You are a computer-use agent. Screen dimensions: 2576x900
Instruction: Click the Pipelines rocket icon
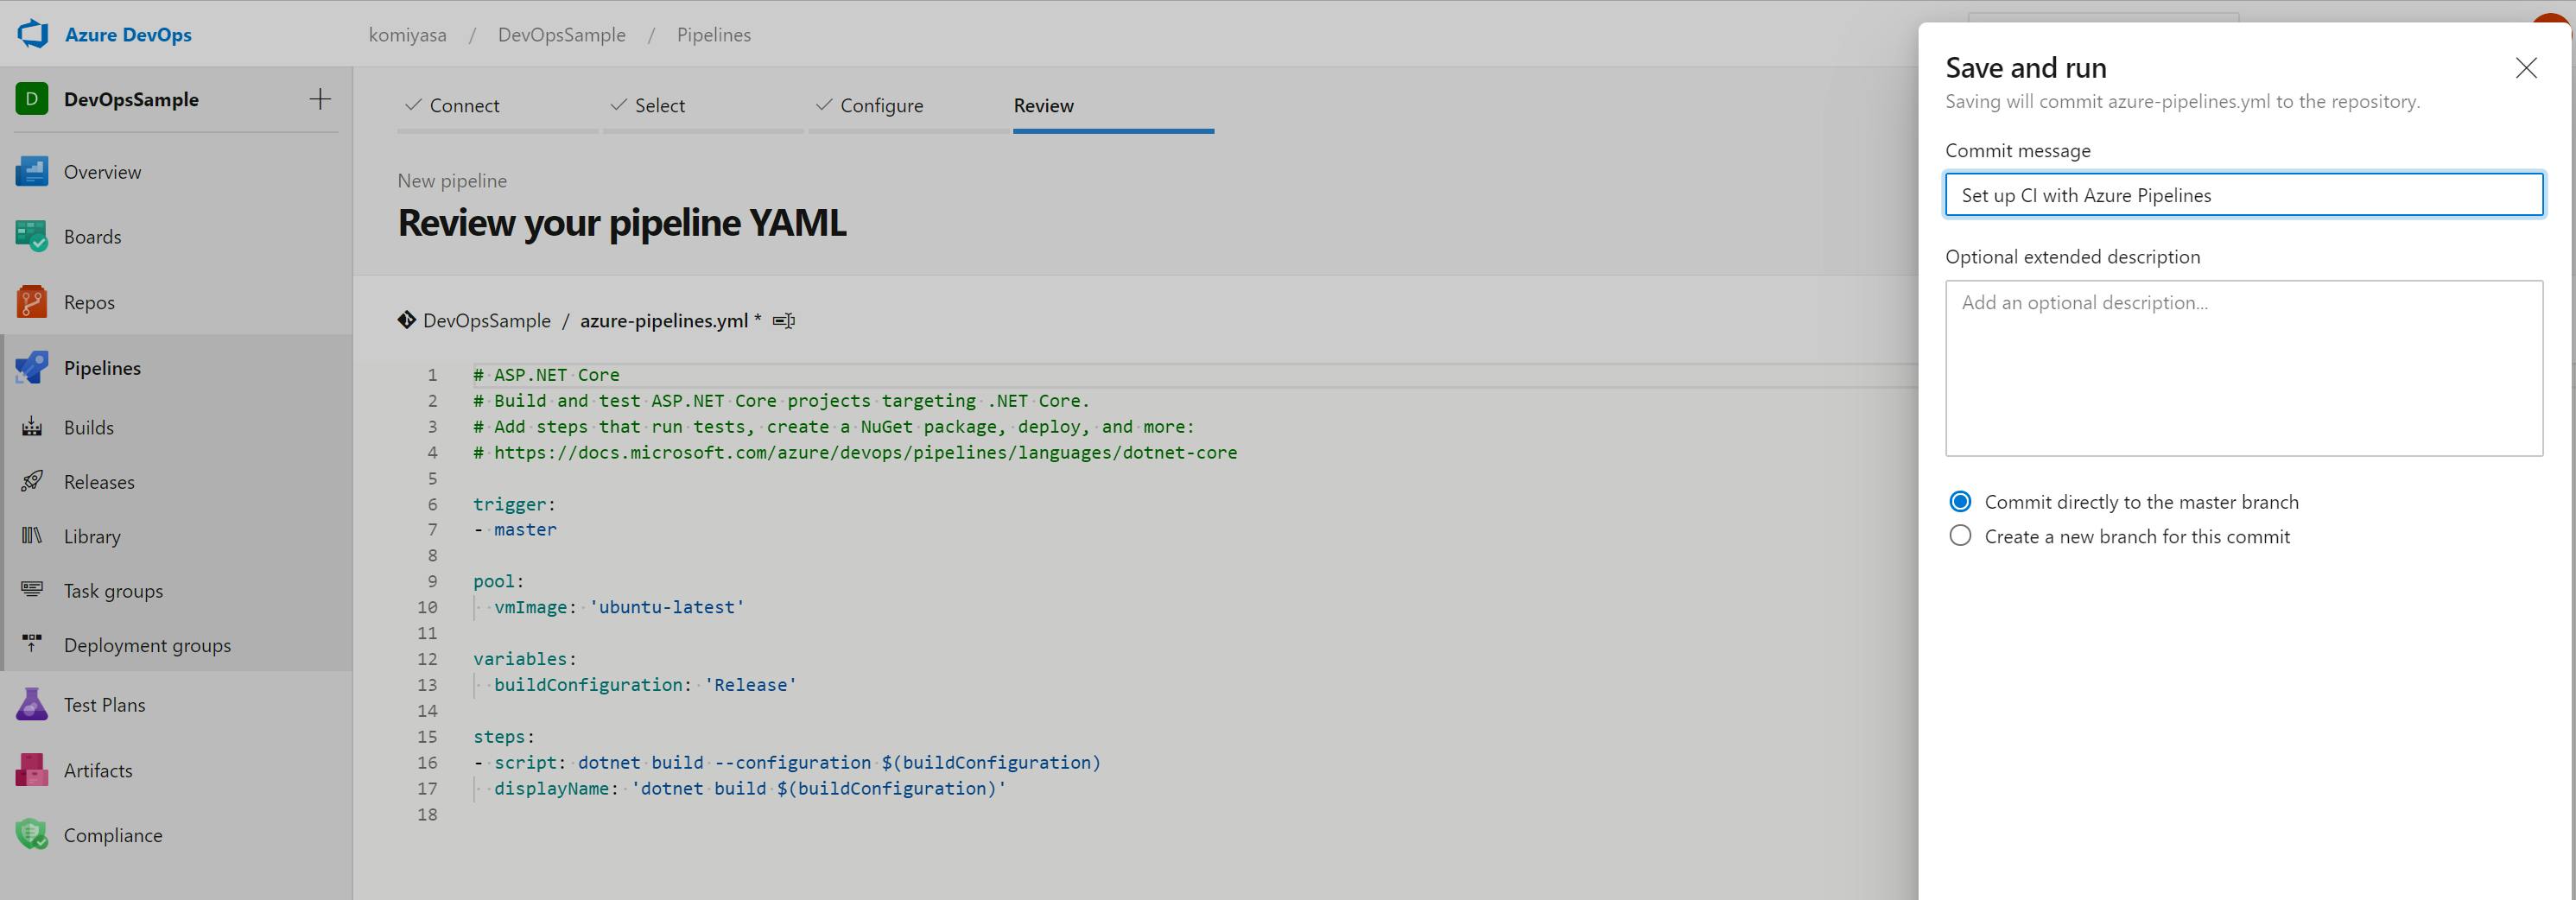click(32, 368)
